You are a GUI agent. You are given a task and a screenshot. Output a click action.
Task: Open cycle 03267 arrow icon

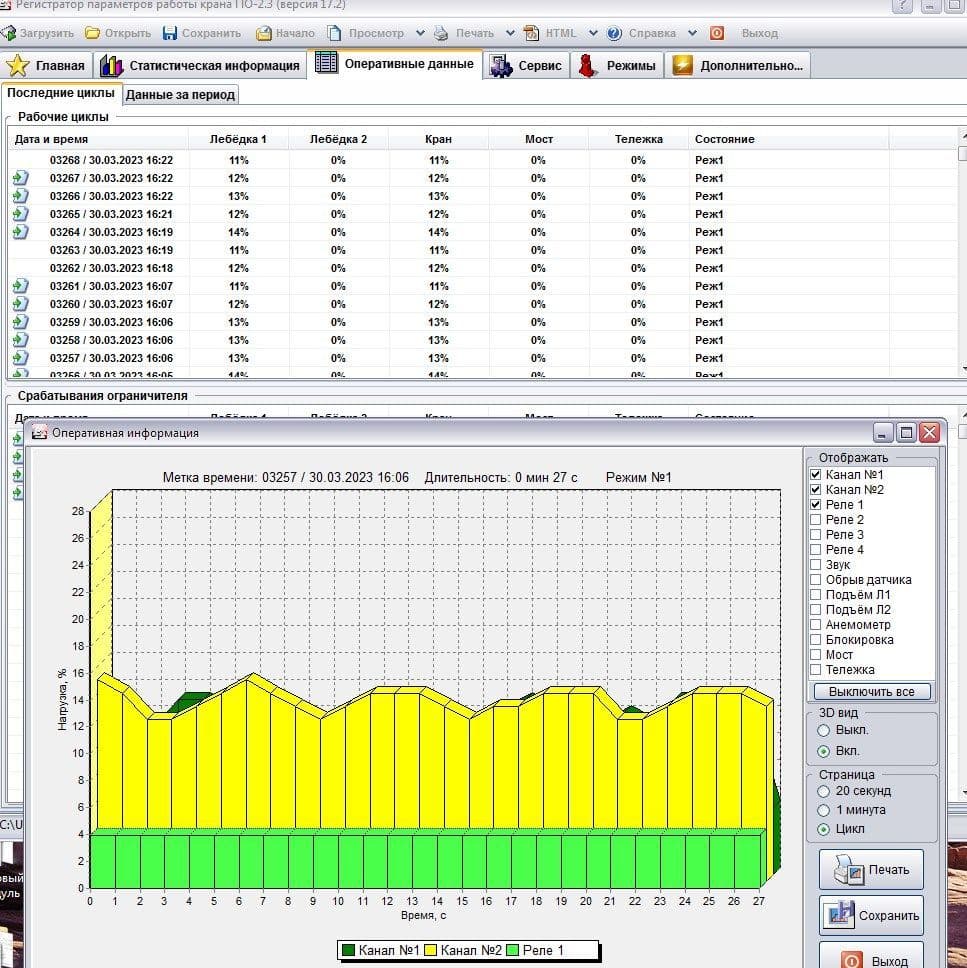point(20,178)
